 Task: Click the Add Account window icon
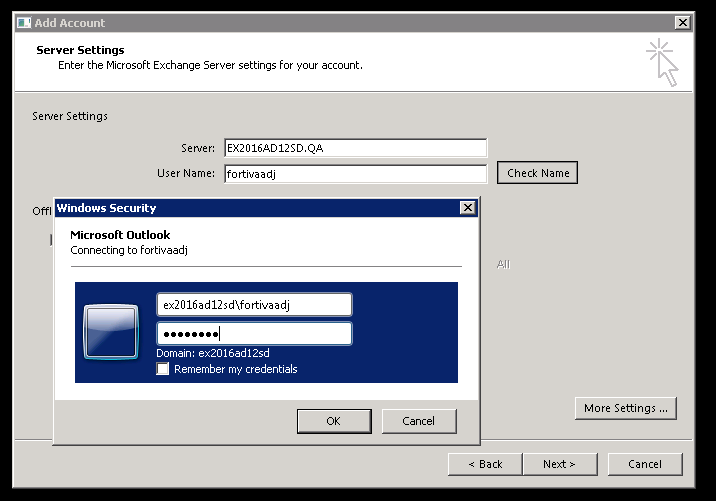[x=23, y=23]
